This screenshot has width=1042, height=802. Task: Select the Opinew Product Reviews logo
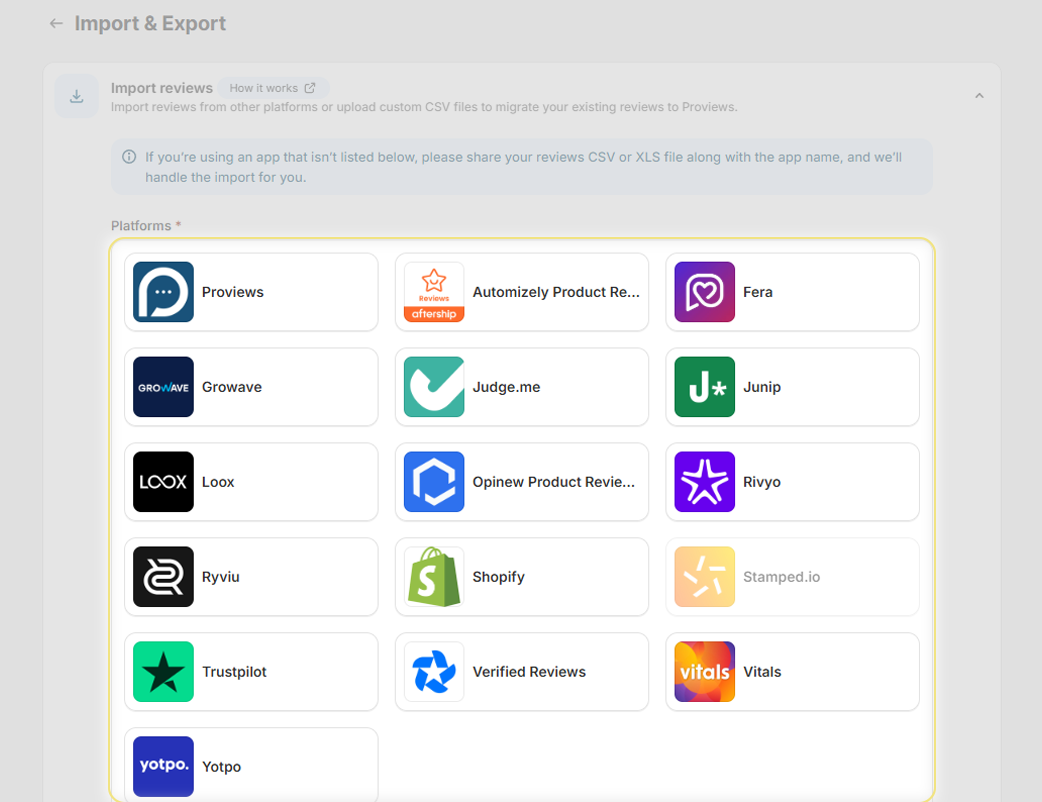coord(433,481)
